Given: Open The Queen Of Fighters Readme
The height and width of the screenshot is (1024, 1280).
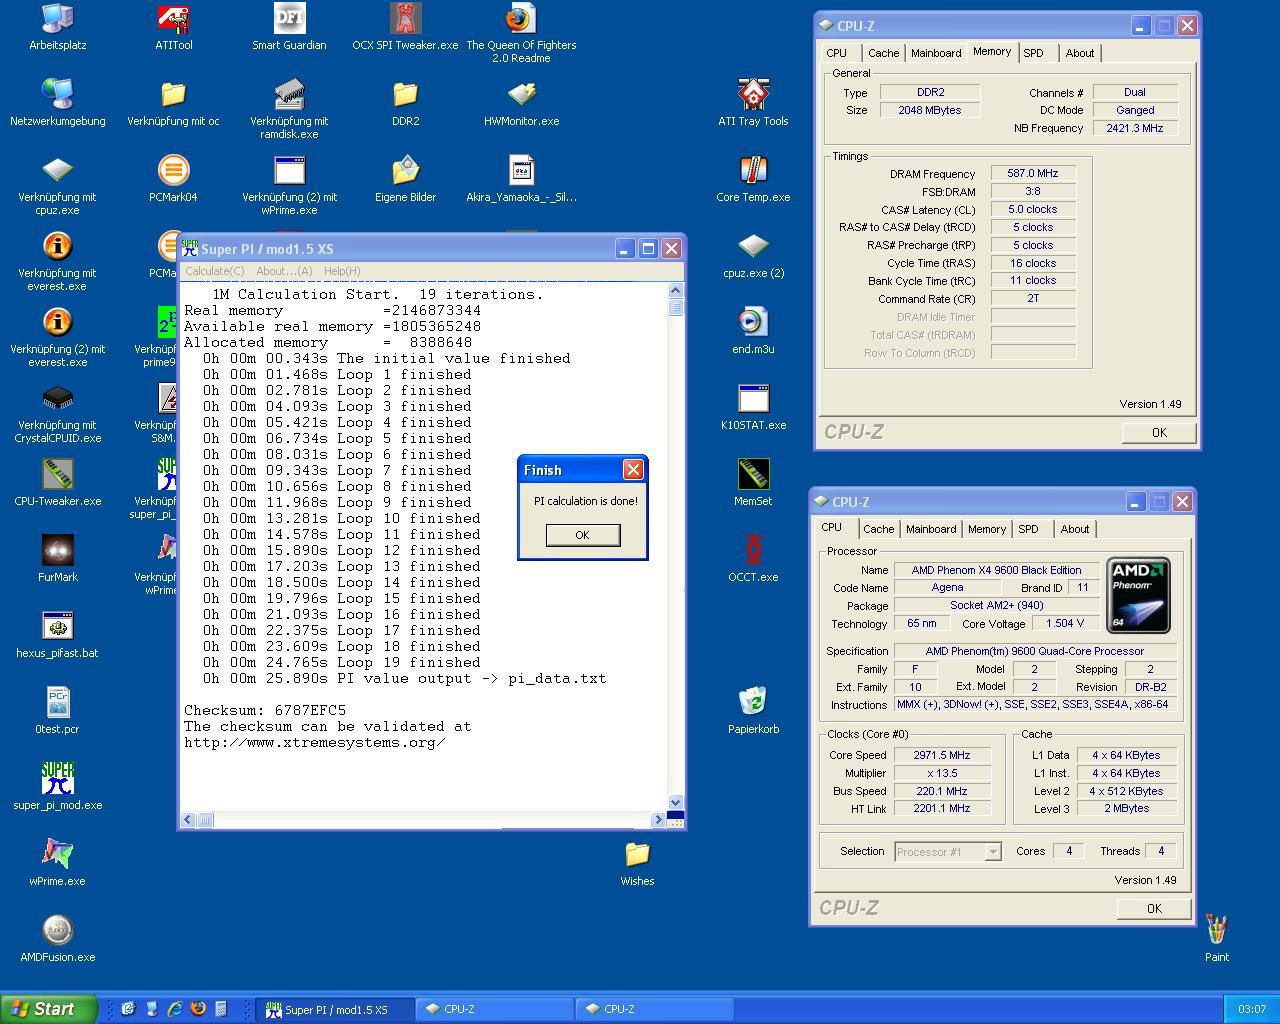Looking at the screenshot, I should pyautogui.click(x=521, y=33).
